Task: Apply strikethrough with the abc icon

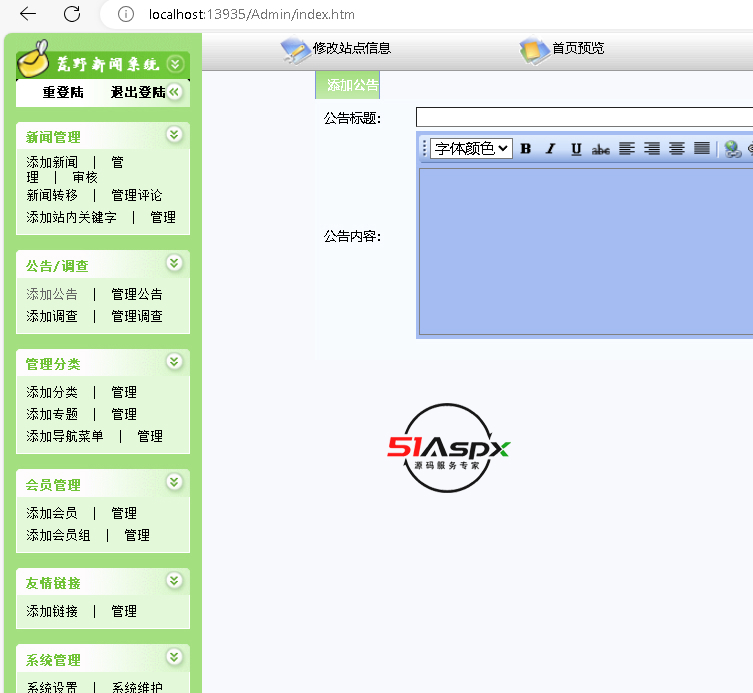Action: click(601, 149)
